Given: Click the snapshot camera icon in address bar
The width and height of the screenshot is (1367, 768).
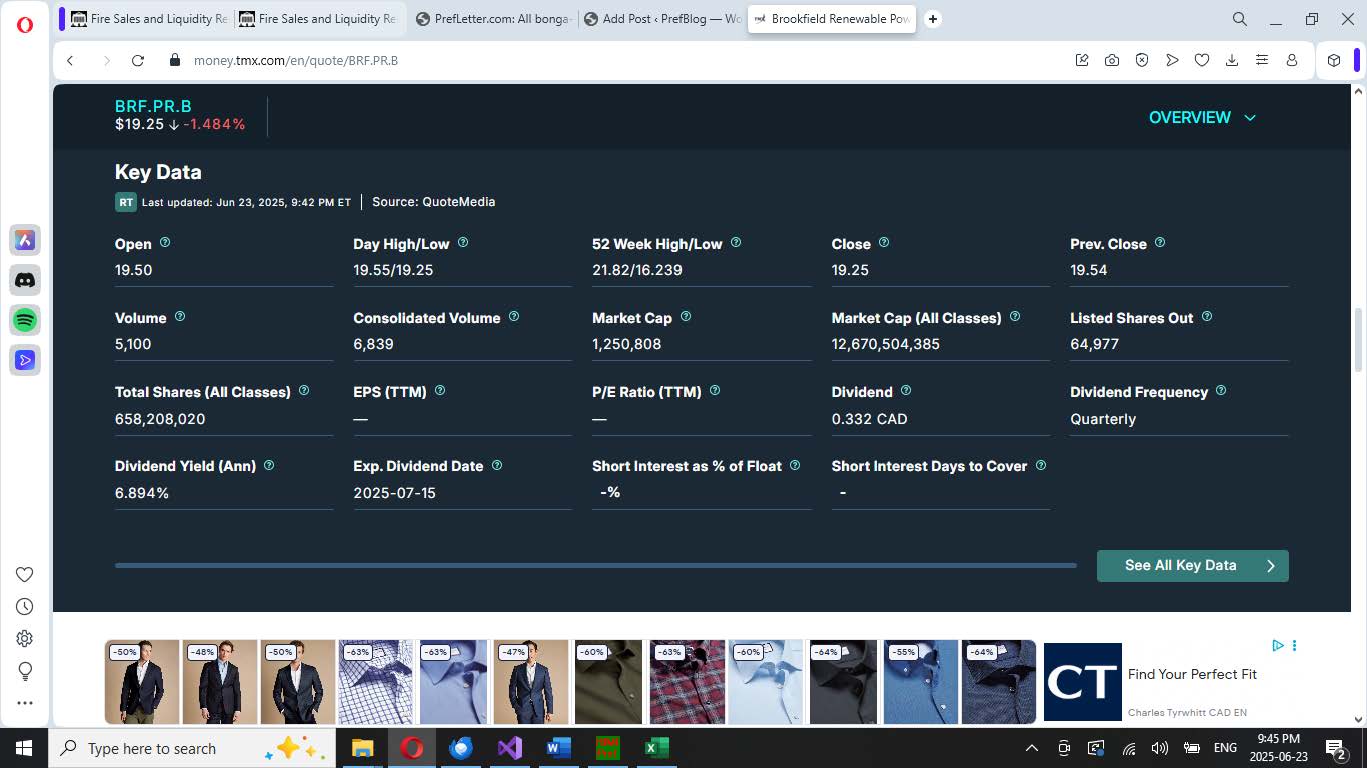Looking at the screenshot, I should tap(1112, 60).
